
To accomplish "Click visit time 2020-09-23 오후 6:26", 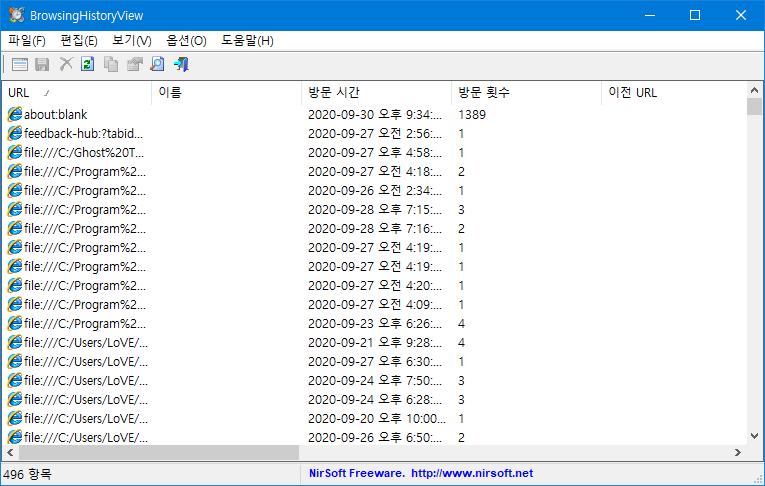I will pos(375,324).
